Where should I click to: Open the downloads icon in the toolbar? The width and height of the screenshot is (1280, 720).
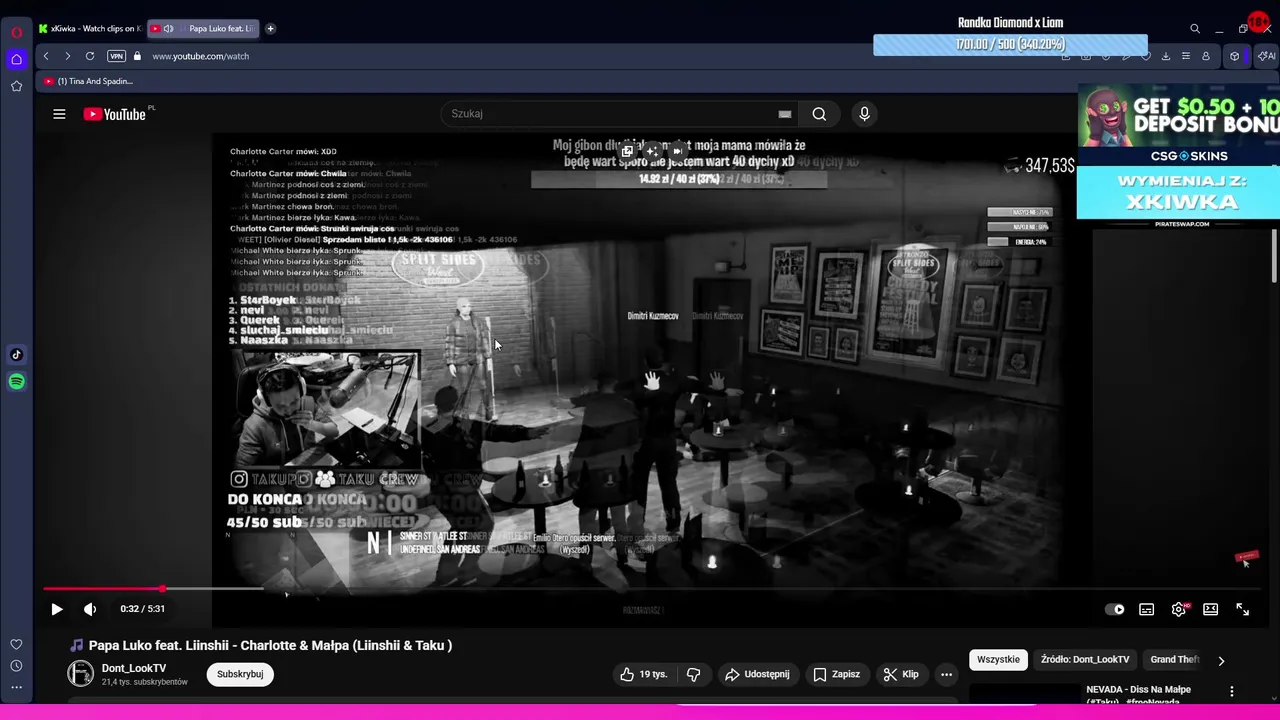(1166, 56)
